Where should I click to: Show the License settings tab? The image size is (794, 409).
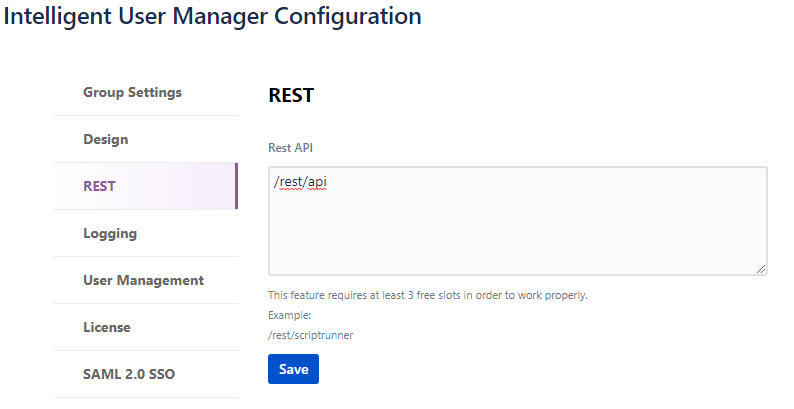tap(107, 327)
